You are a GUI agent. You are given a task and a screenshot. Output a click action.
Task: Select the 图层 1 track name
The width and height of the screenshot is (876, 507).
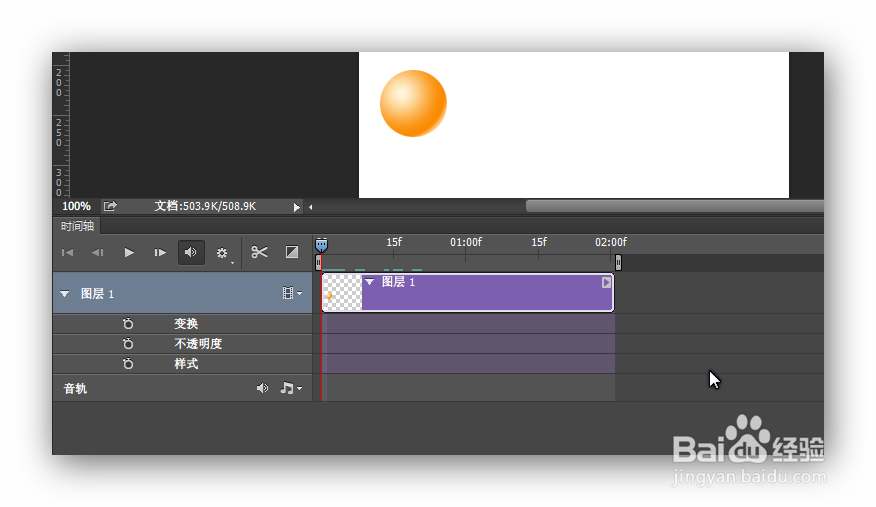(x=97, y=294)
